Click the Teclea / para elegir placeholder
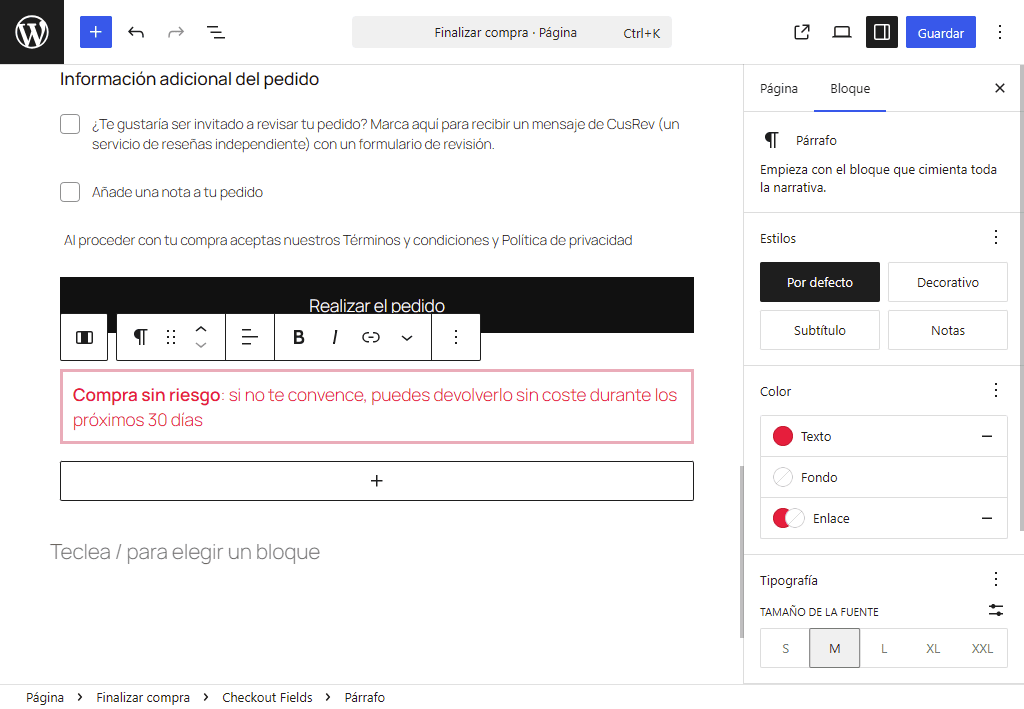1024x709 pixels. point(185,552)
